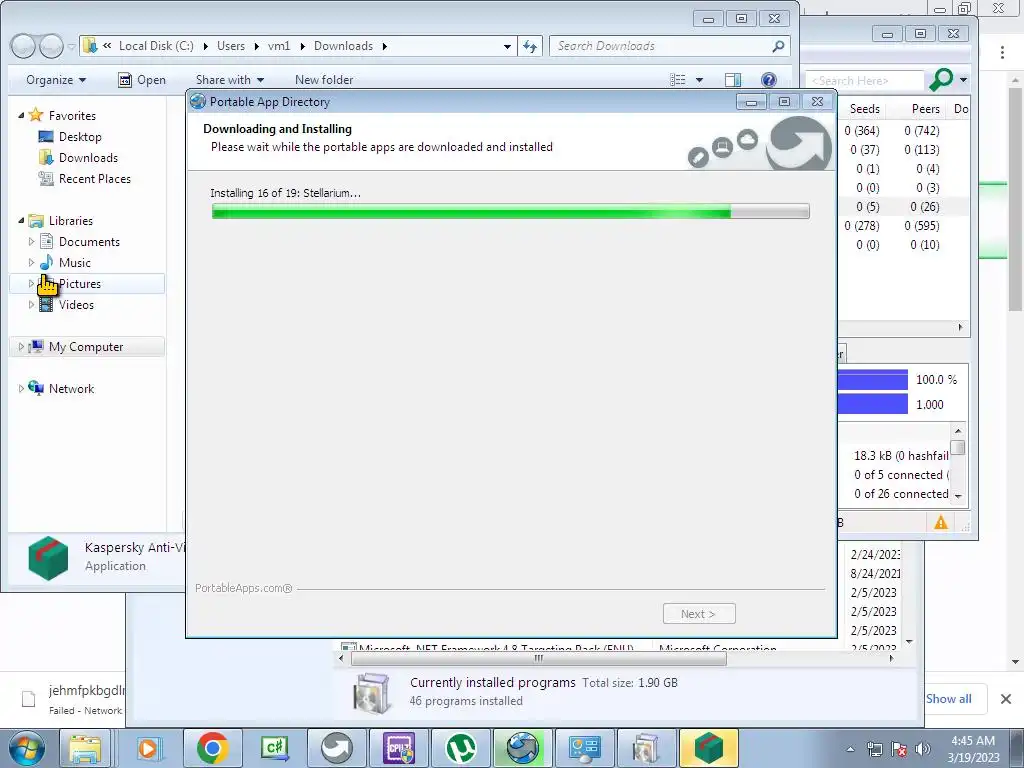Image resolution: width=1024 pixels, height=768 pixels.
Task: Expand the Videos library
Action: click(x=31, y=304)
